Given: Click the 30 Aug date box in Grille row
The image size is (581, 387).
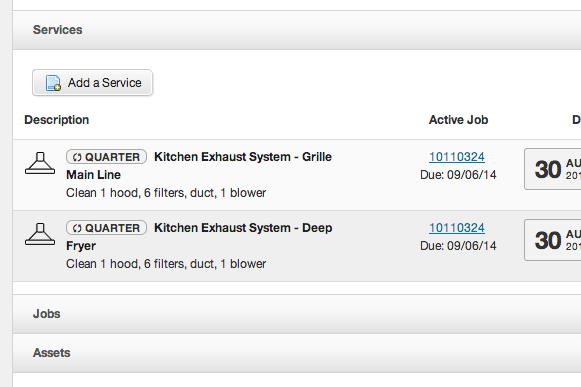Looking at the screenshot, I should pyautogui.click(x=552, y=169).
